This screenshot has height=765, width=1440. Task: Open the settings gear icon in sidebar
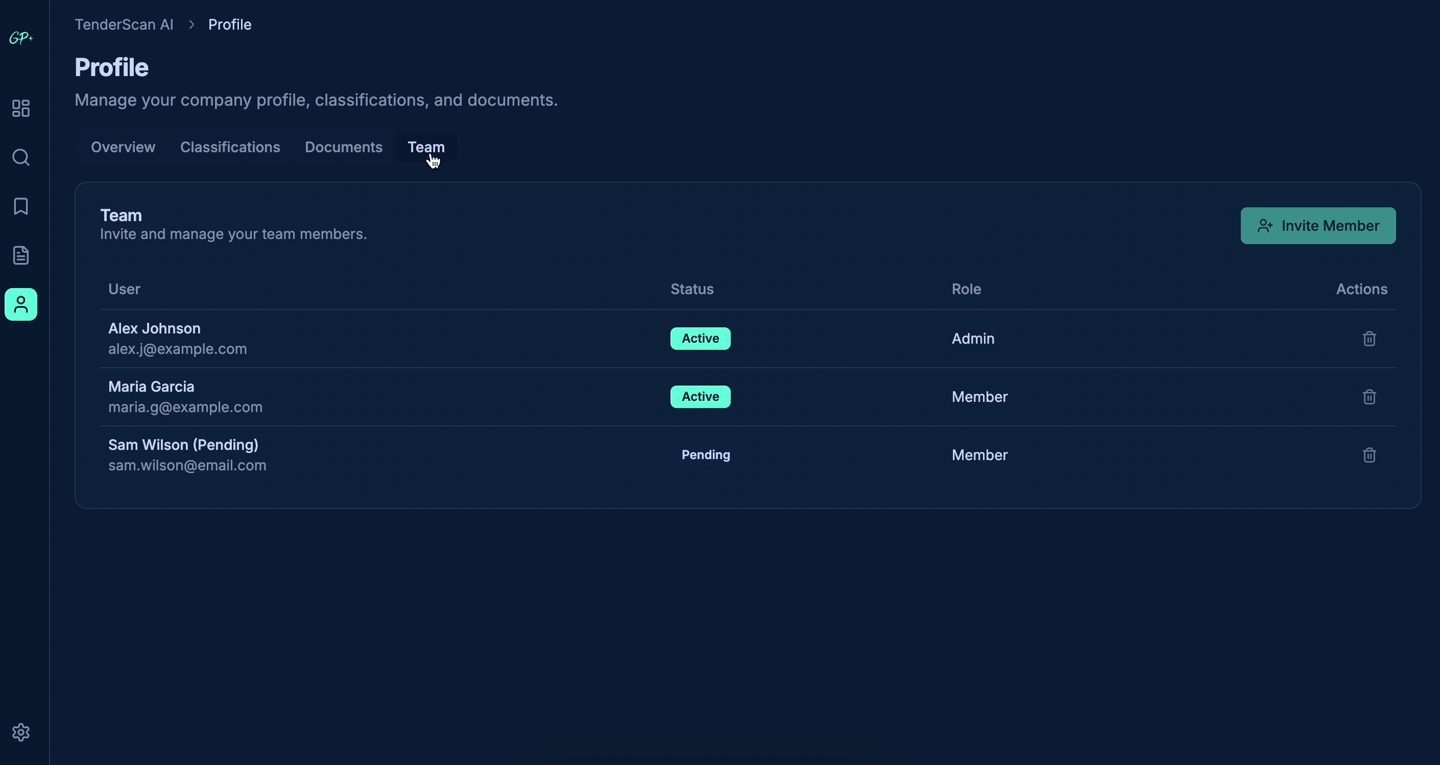pos(21,732)
